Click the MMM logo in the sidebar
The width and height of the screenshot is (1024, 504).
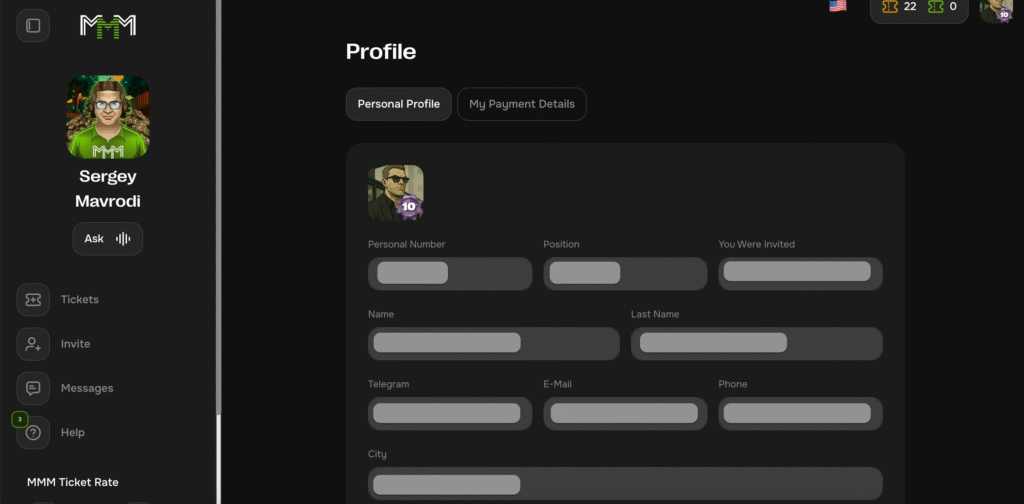click(x=108, y=26)
